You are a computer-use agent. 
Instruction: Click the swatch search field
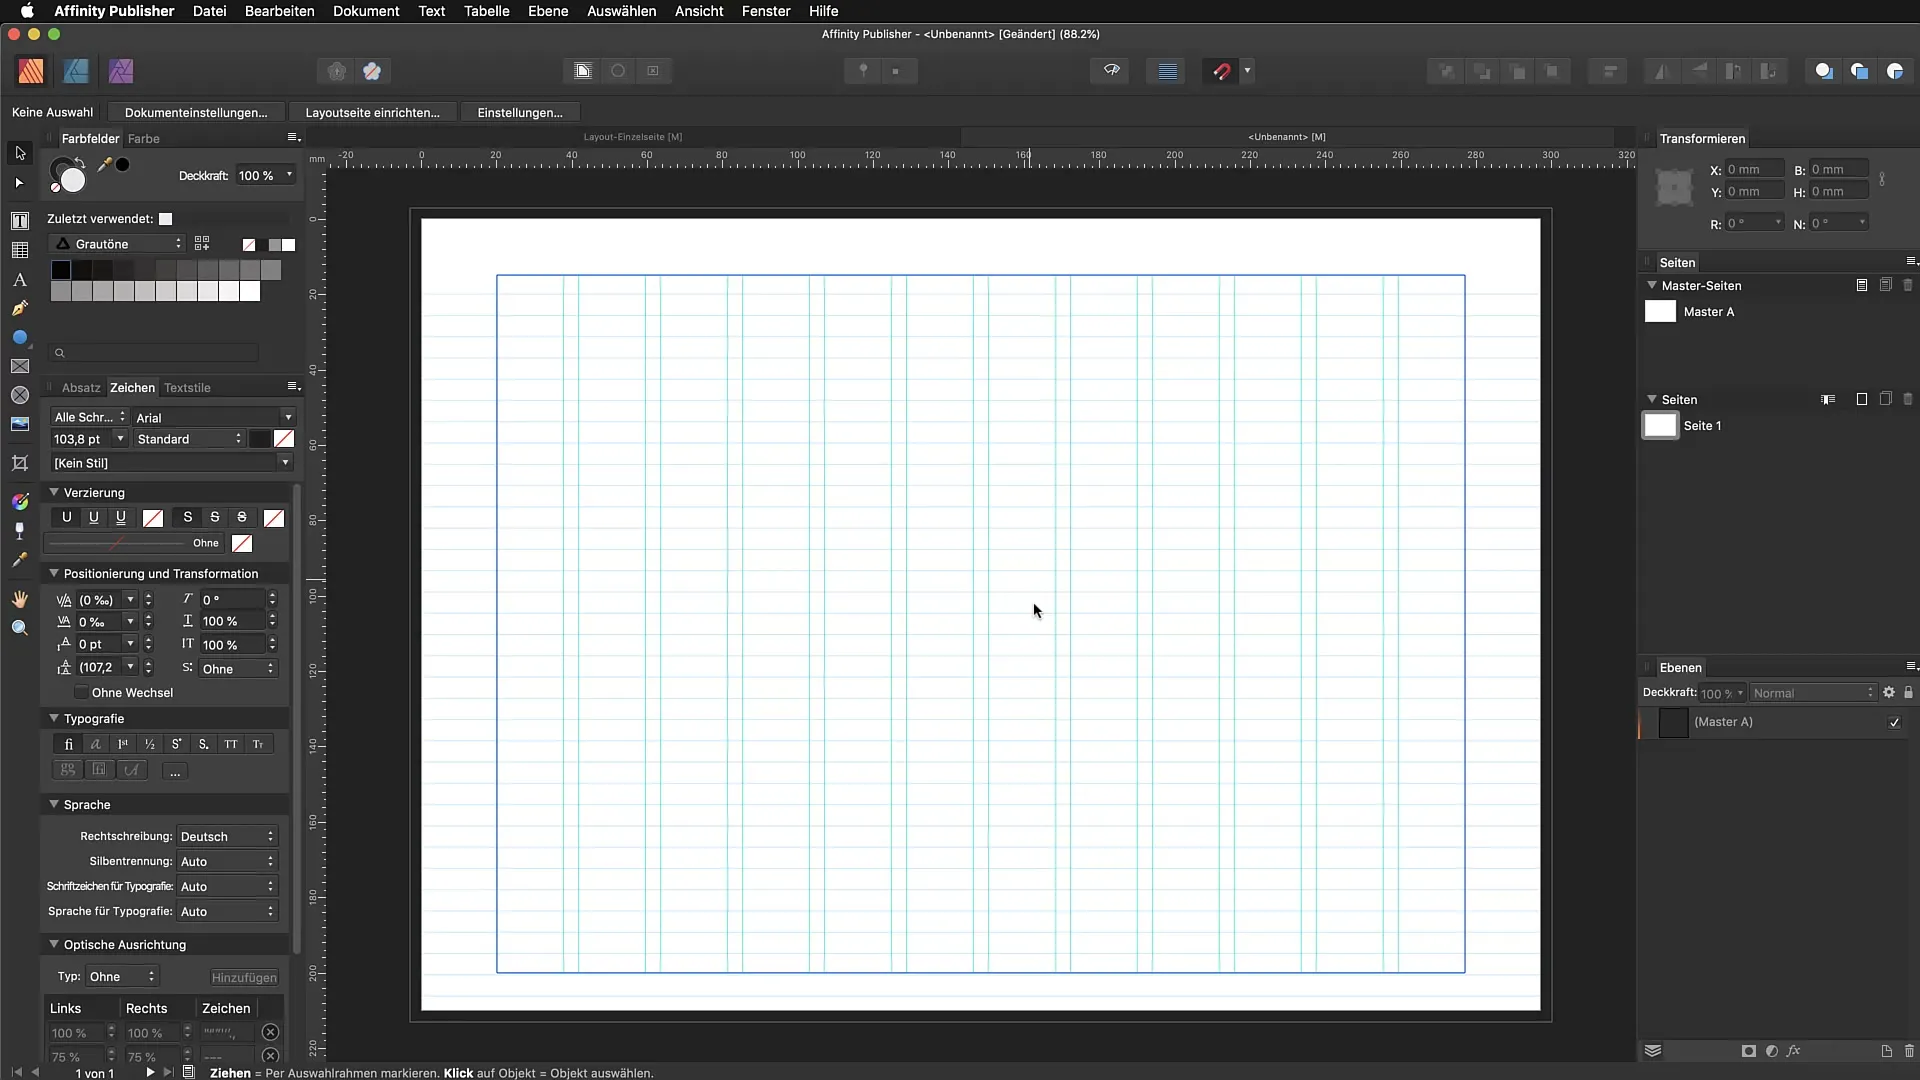(155, 352)
